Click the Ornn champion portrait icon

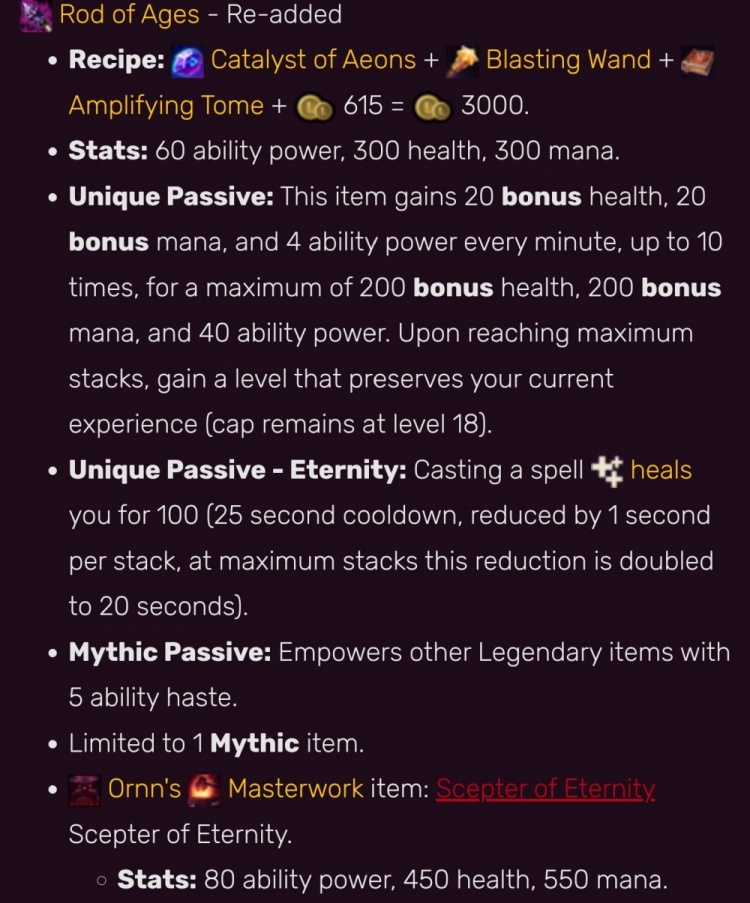point(84,790)
